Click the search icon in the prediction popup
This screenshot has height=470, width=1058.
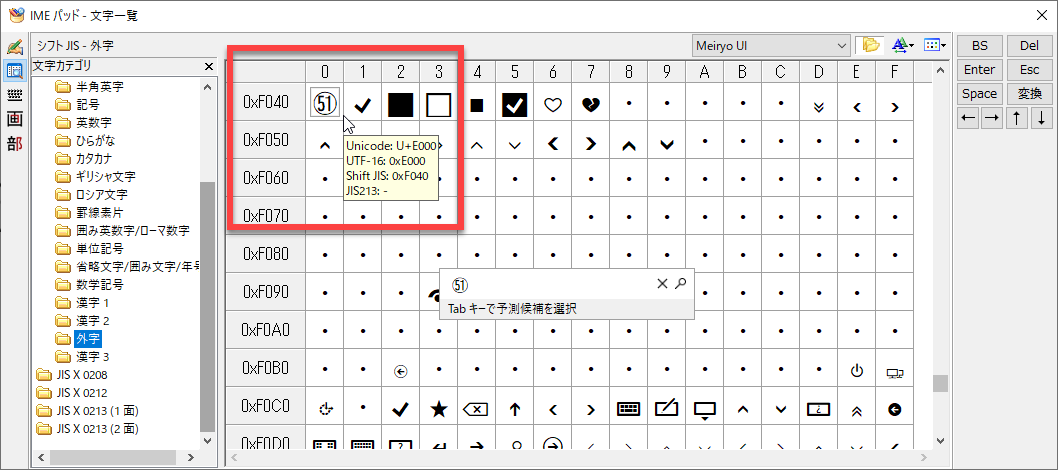pos(681,284)
